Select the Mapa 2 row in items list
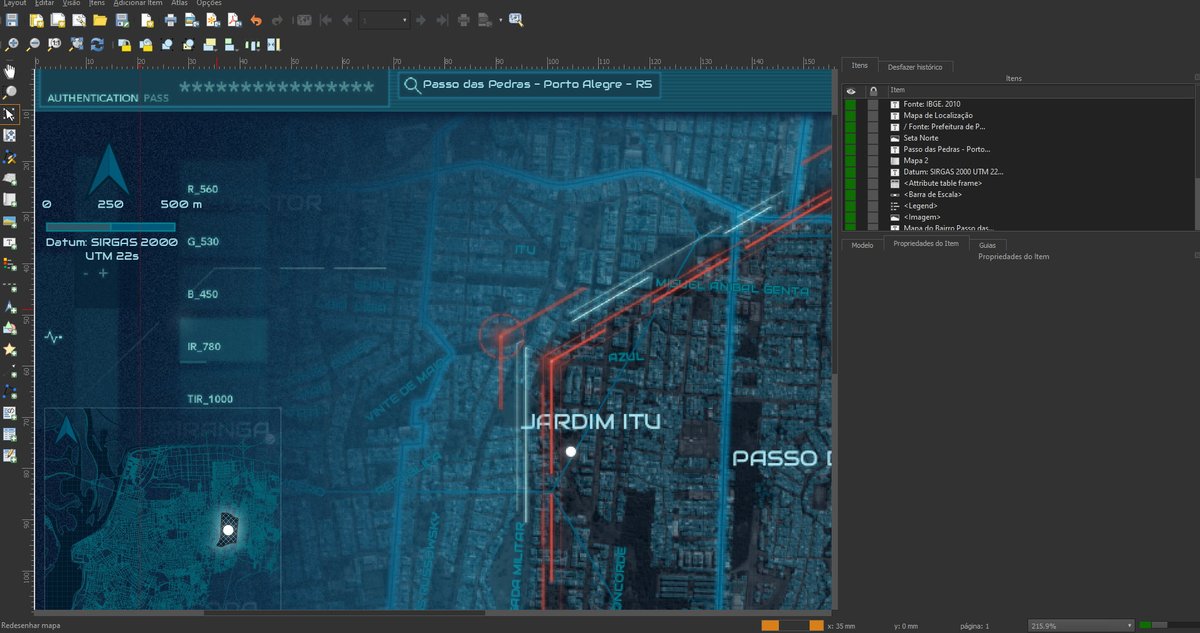Image resolution: width=1200 pixels, height=633 pixels. [1020, 160]
